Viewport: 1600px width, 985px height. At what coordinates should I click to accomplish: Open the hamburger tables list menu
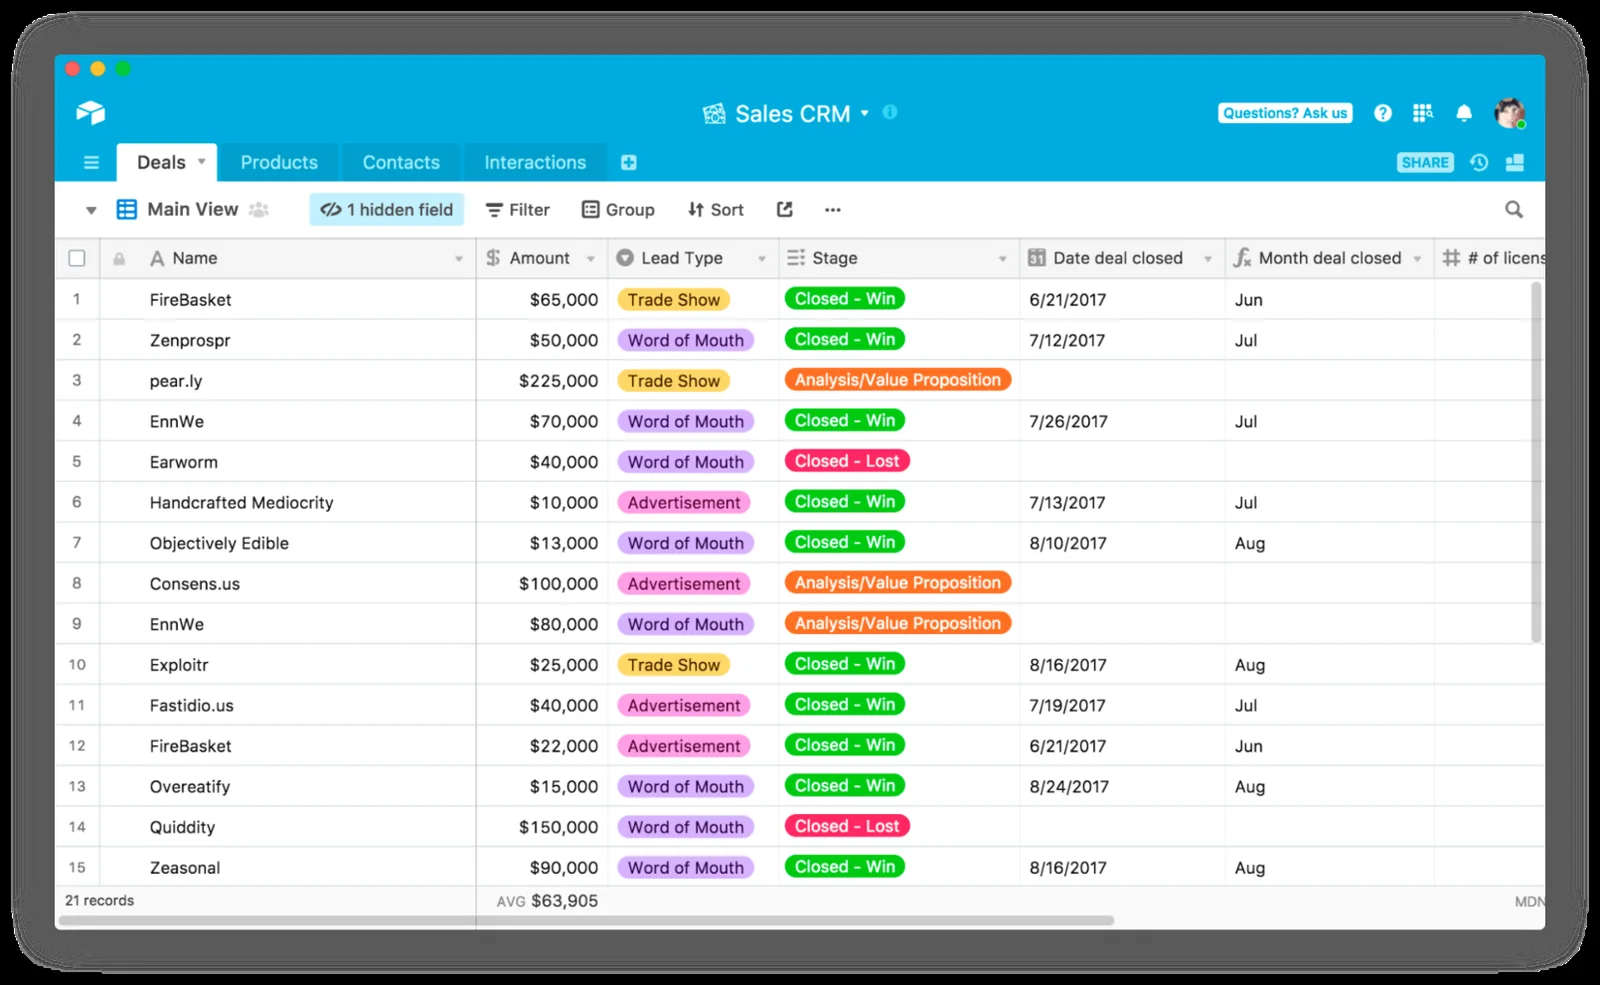coord(91,163)
